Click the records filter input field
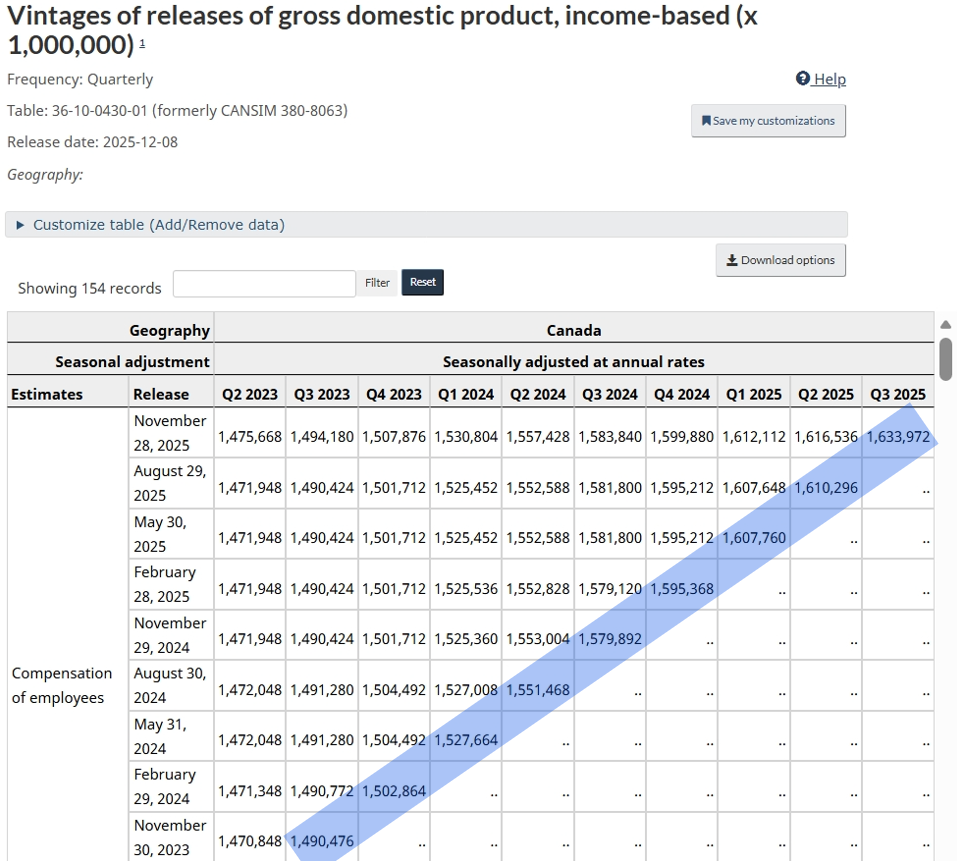The width and height of the screenshot is (957, 861). tap(263, 283)
